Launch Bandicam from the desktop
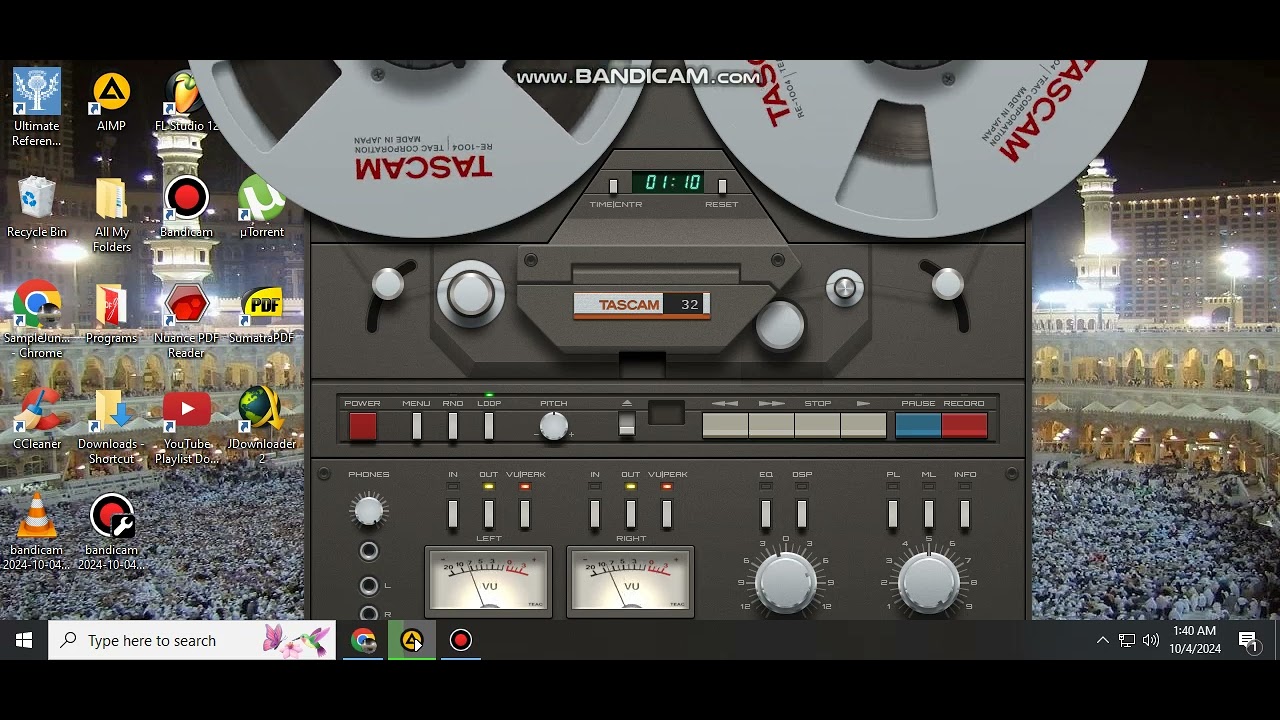 [x=186, y=207]
